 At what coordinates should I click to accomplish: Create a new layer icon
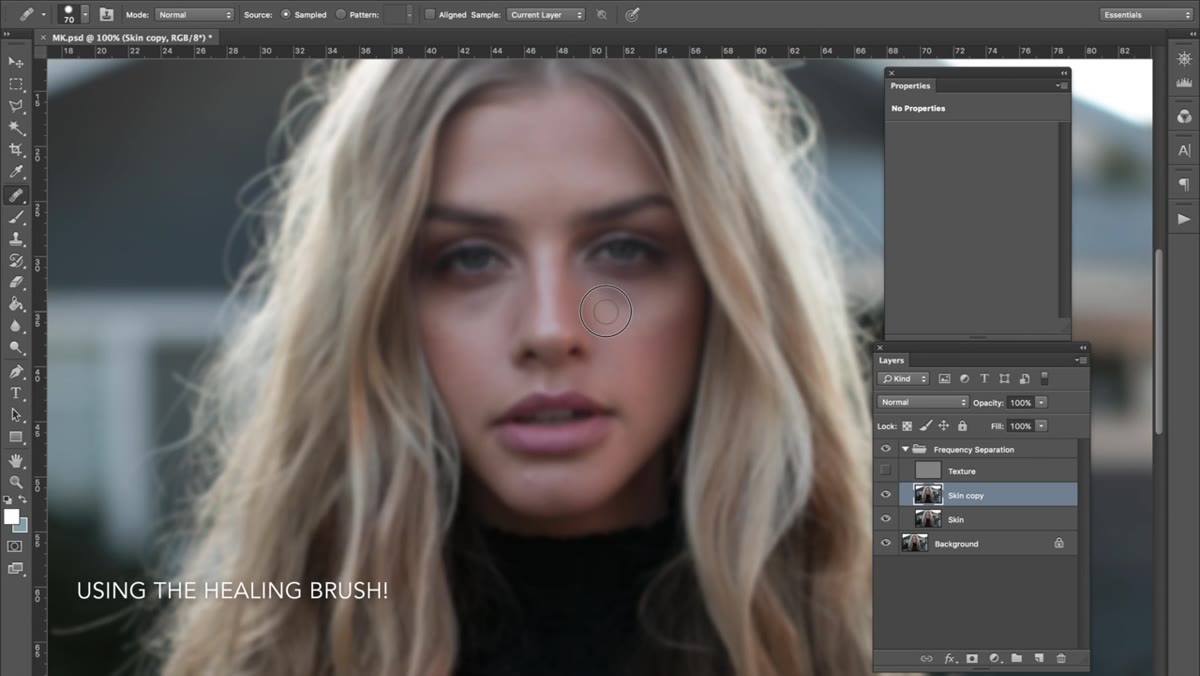[x=1039, y=659]
